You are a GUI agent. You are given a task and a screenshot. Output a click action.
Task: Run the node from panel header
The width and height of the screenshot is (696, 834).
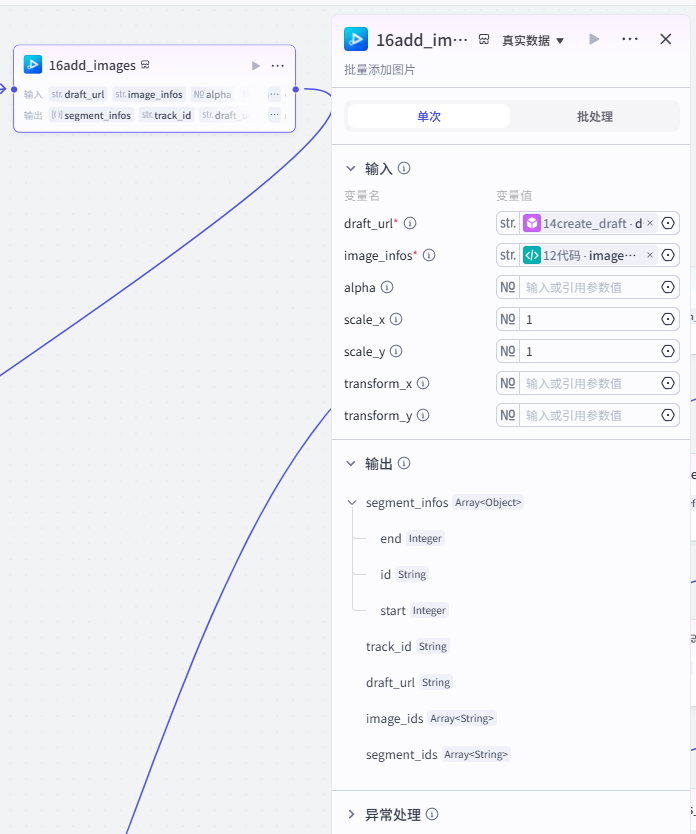point(594,39)
